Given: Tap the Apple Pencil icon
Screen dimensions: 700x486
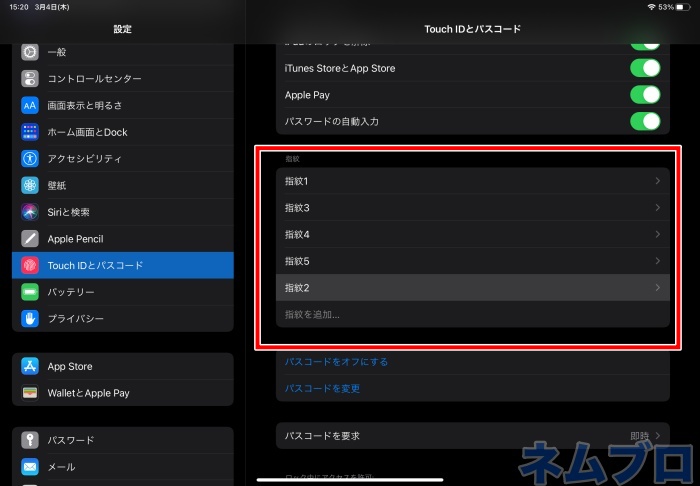Looking at the screenshot, I should [x=30, y=239].
